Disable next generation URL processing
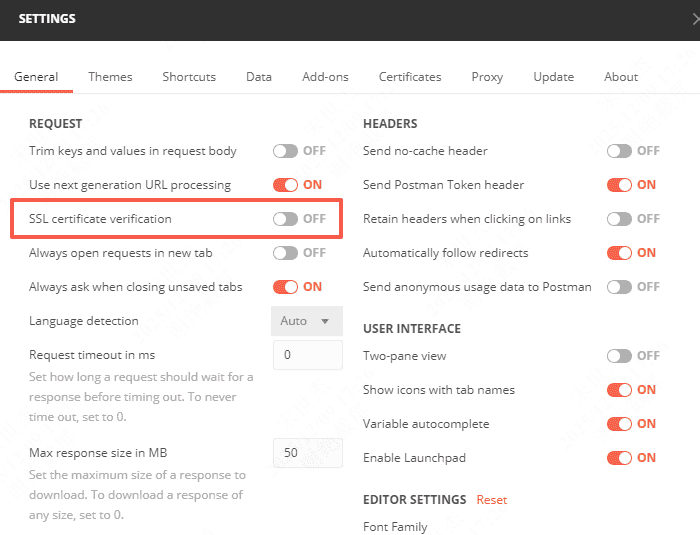Screen dimensions: 700x535 pyautogui.click(x=286, y=185)
